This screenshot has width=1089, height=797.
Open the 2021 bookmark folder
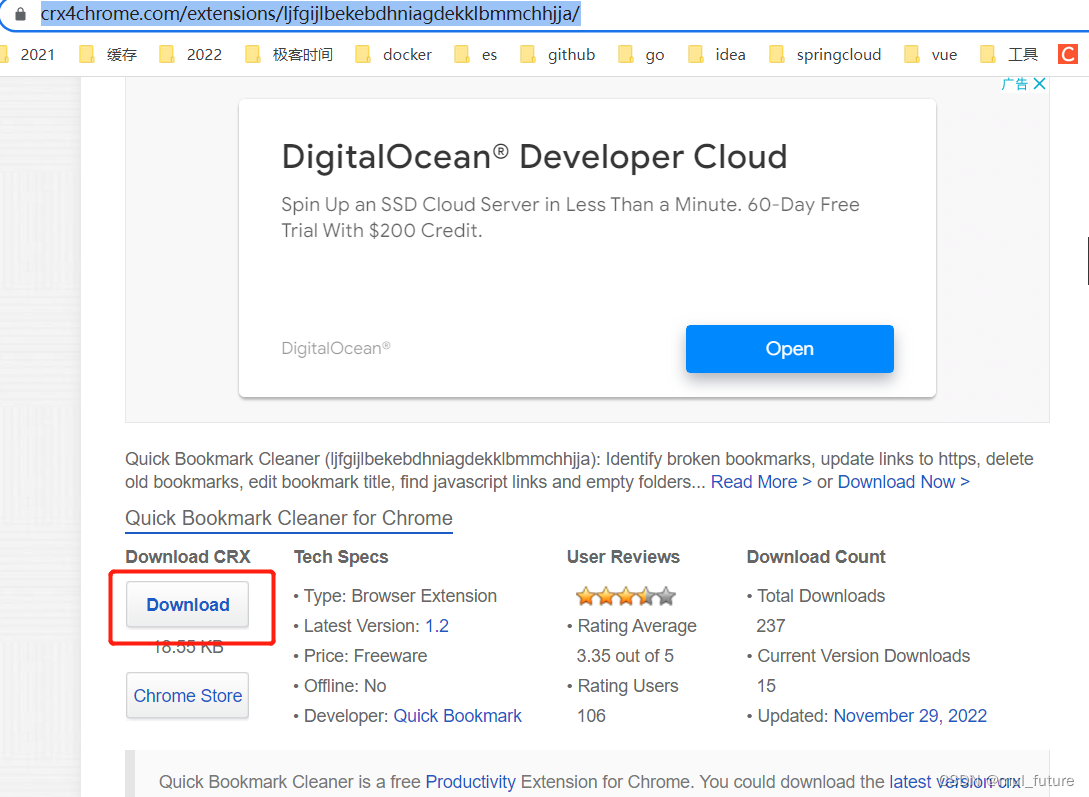click(28, 54)
